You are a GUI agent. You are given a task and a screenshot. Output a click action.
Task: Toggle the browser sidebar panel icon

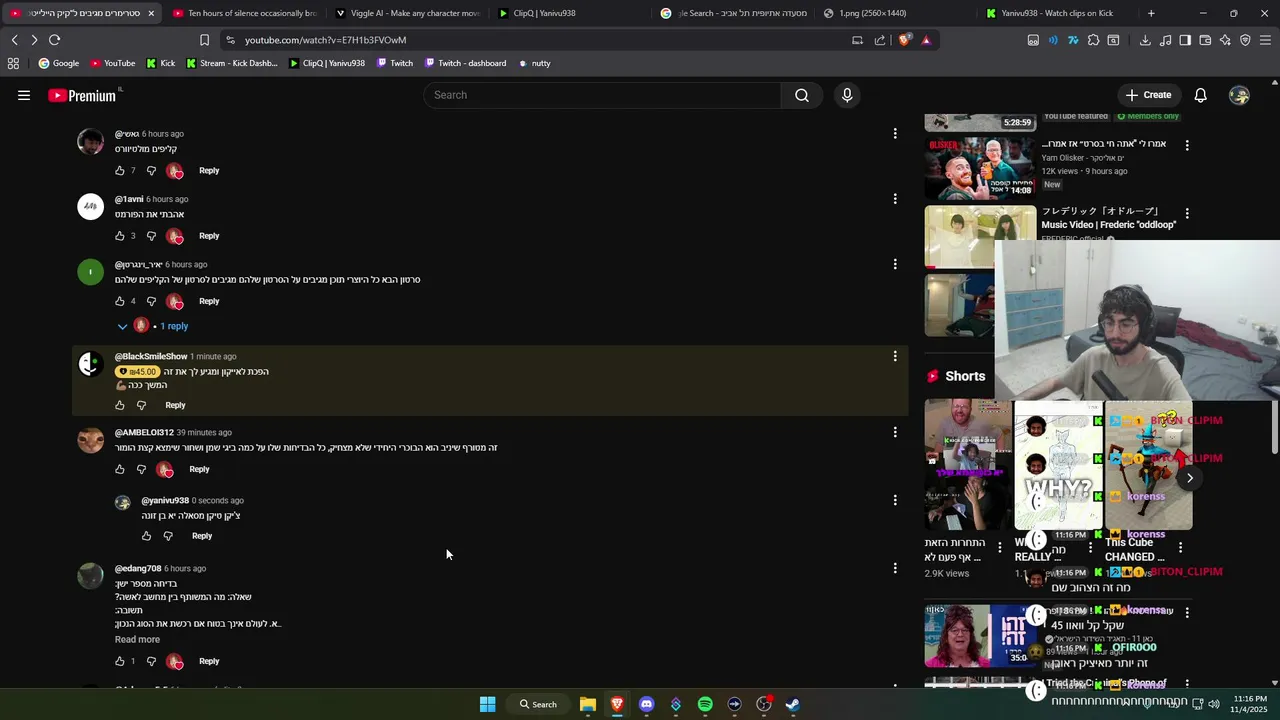pyautogui.click(x=1185, y=40)
